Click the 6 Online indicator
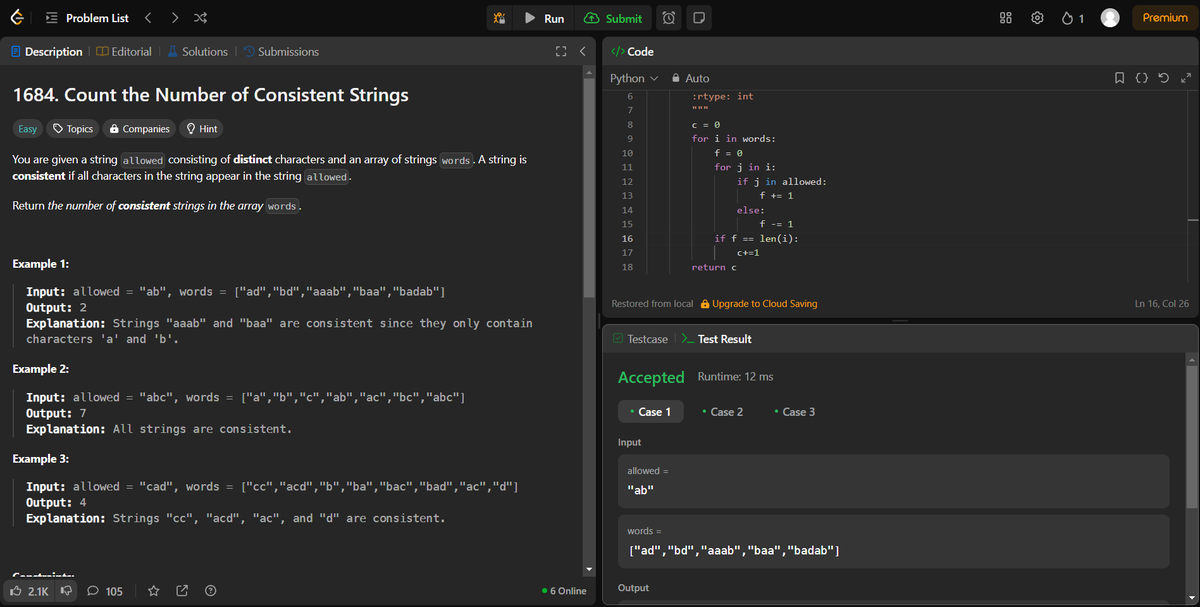This screenshot has width=1200, height=607. coord(564,591)
